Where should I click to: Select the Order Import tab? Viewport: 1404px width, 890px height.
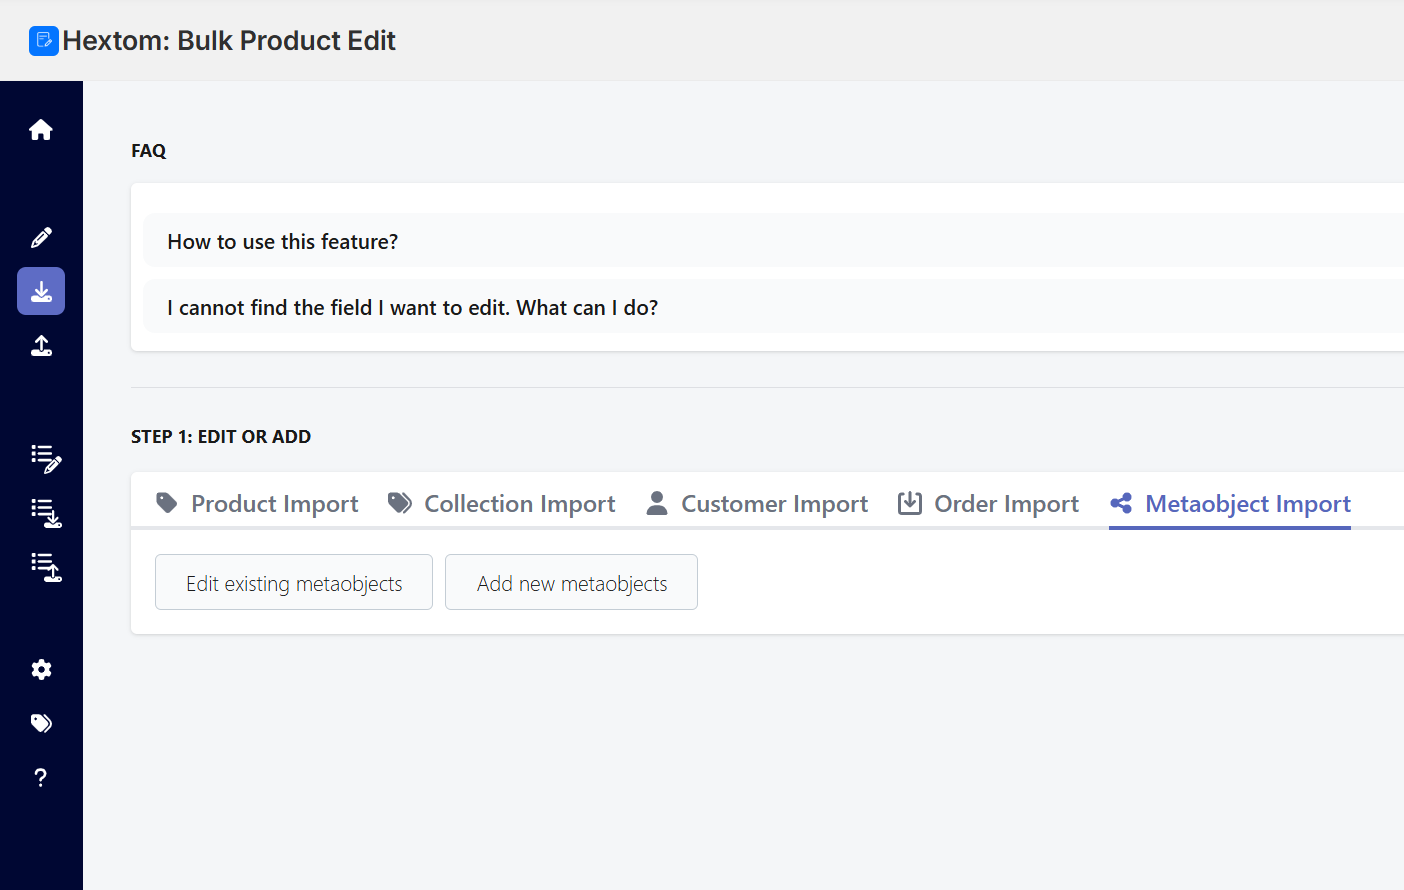point(988,503)
